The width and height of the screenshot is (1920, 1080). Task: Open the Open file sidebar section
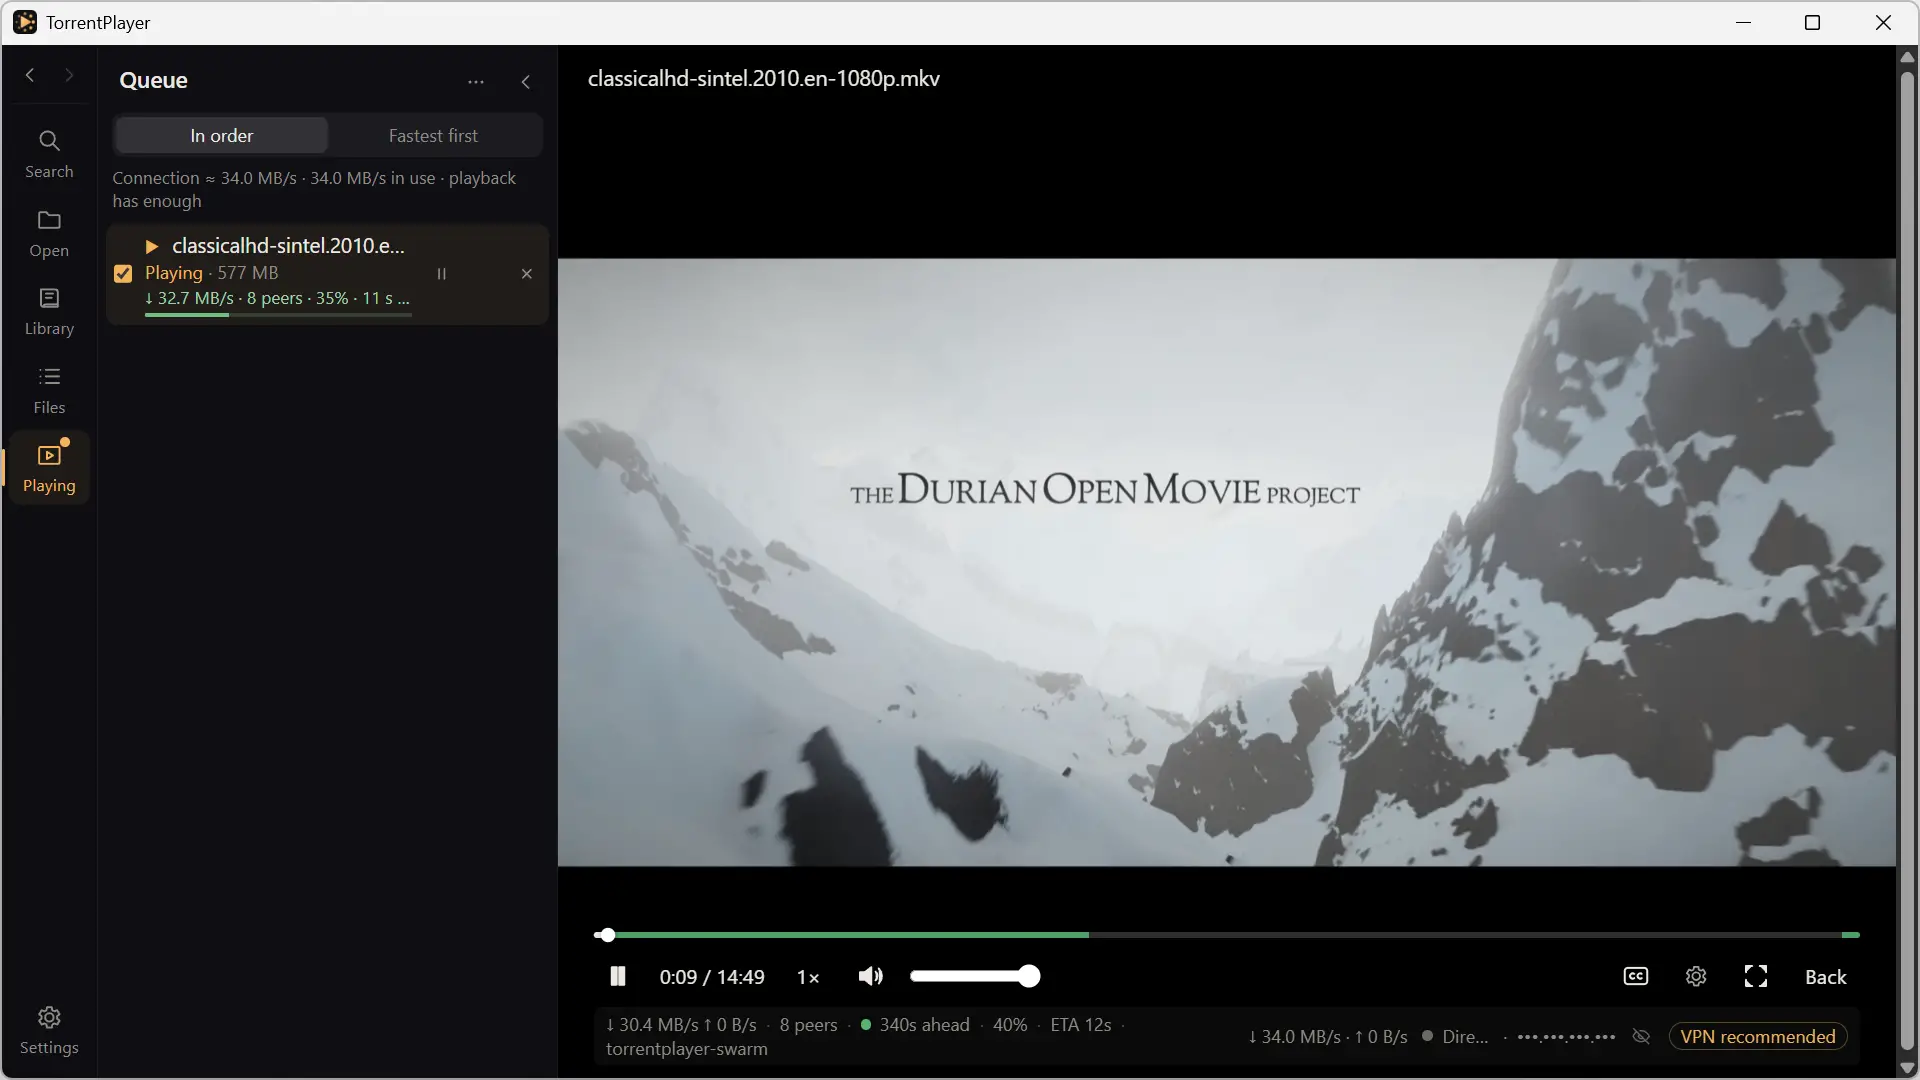49,234
